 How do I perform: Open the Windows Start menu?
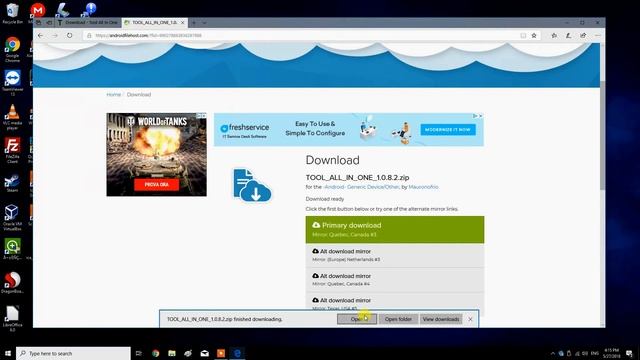coord(8,353)
